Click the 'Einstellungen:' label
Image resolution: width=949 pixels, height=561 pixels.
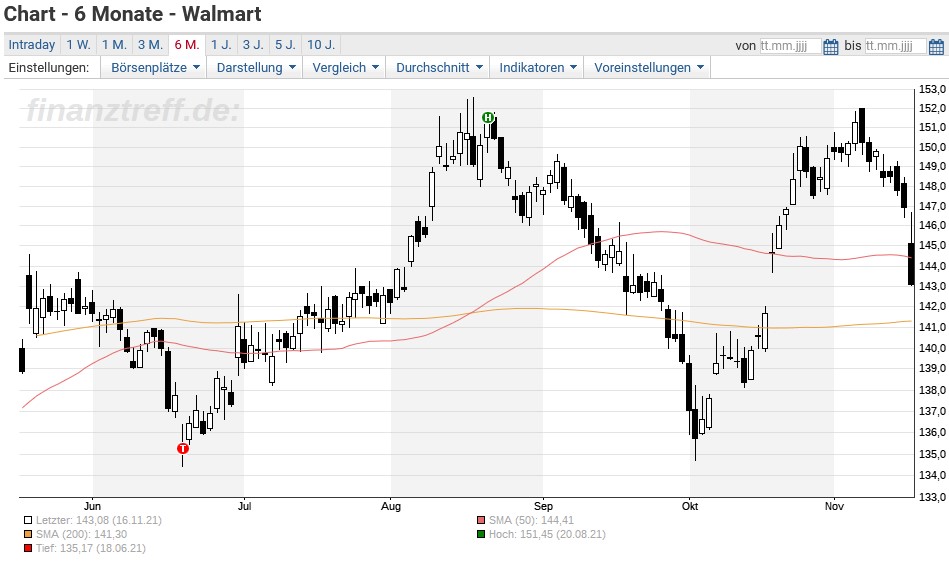pyautogui.click(x=48, y=67)
